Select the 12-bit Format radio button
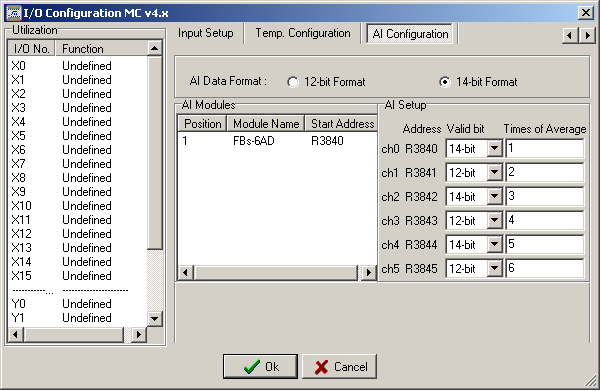This screenshot has width=601, height=391. pyautogui.click(x=292, y=82)
